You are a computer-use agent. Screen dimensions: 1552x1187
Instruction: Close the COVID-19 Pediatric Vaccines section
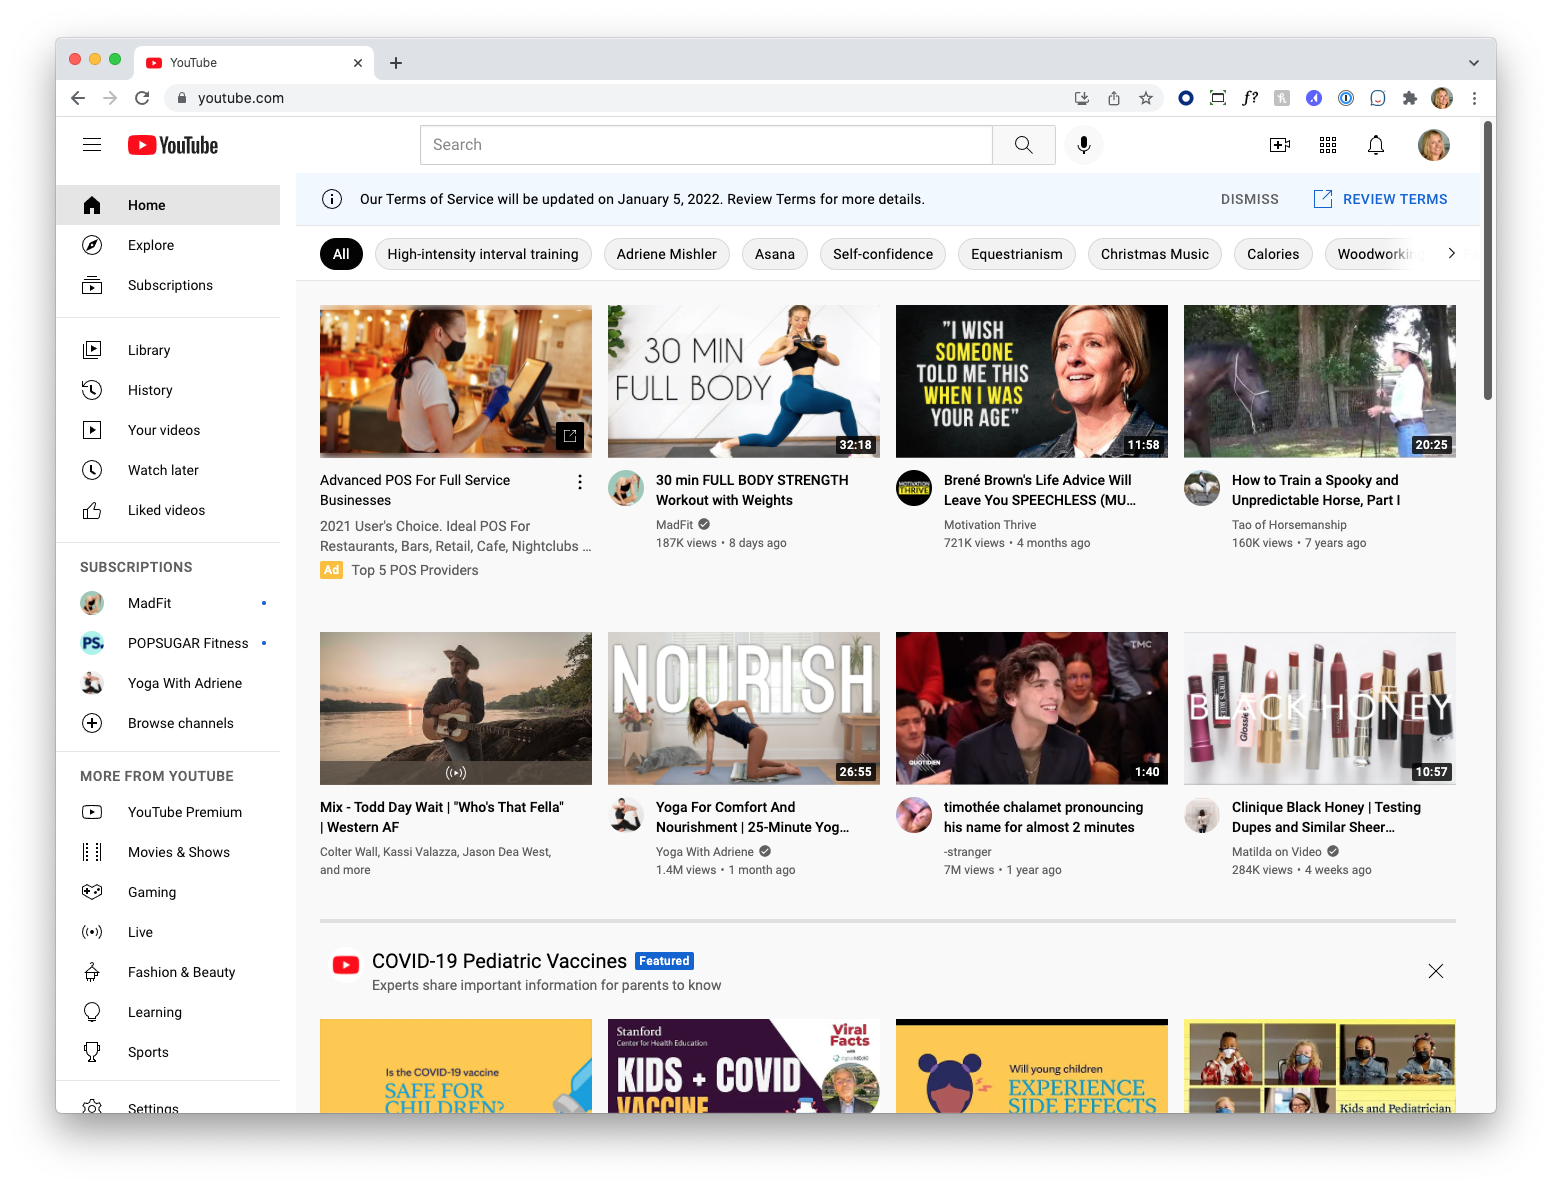tap(1436, 971)
